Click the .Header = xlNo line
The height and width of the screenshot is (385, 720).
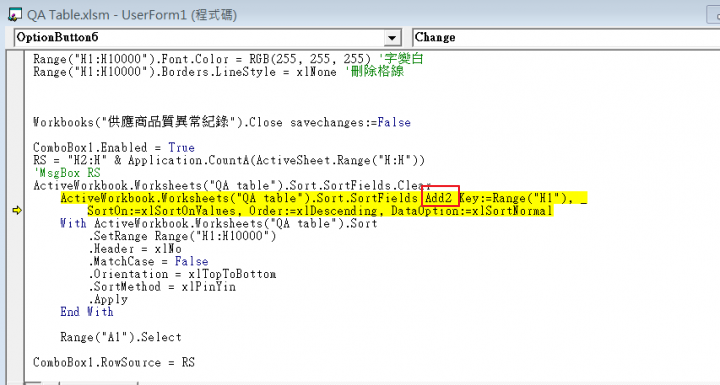pos(135,249)
